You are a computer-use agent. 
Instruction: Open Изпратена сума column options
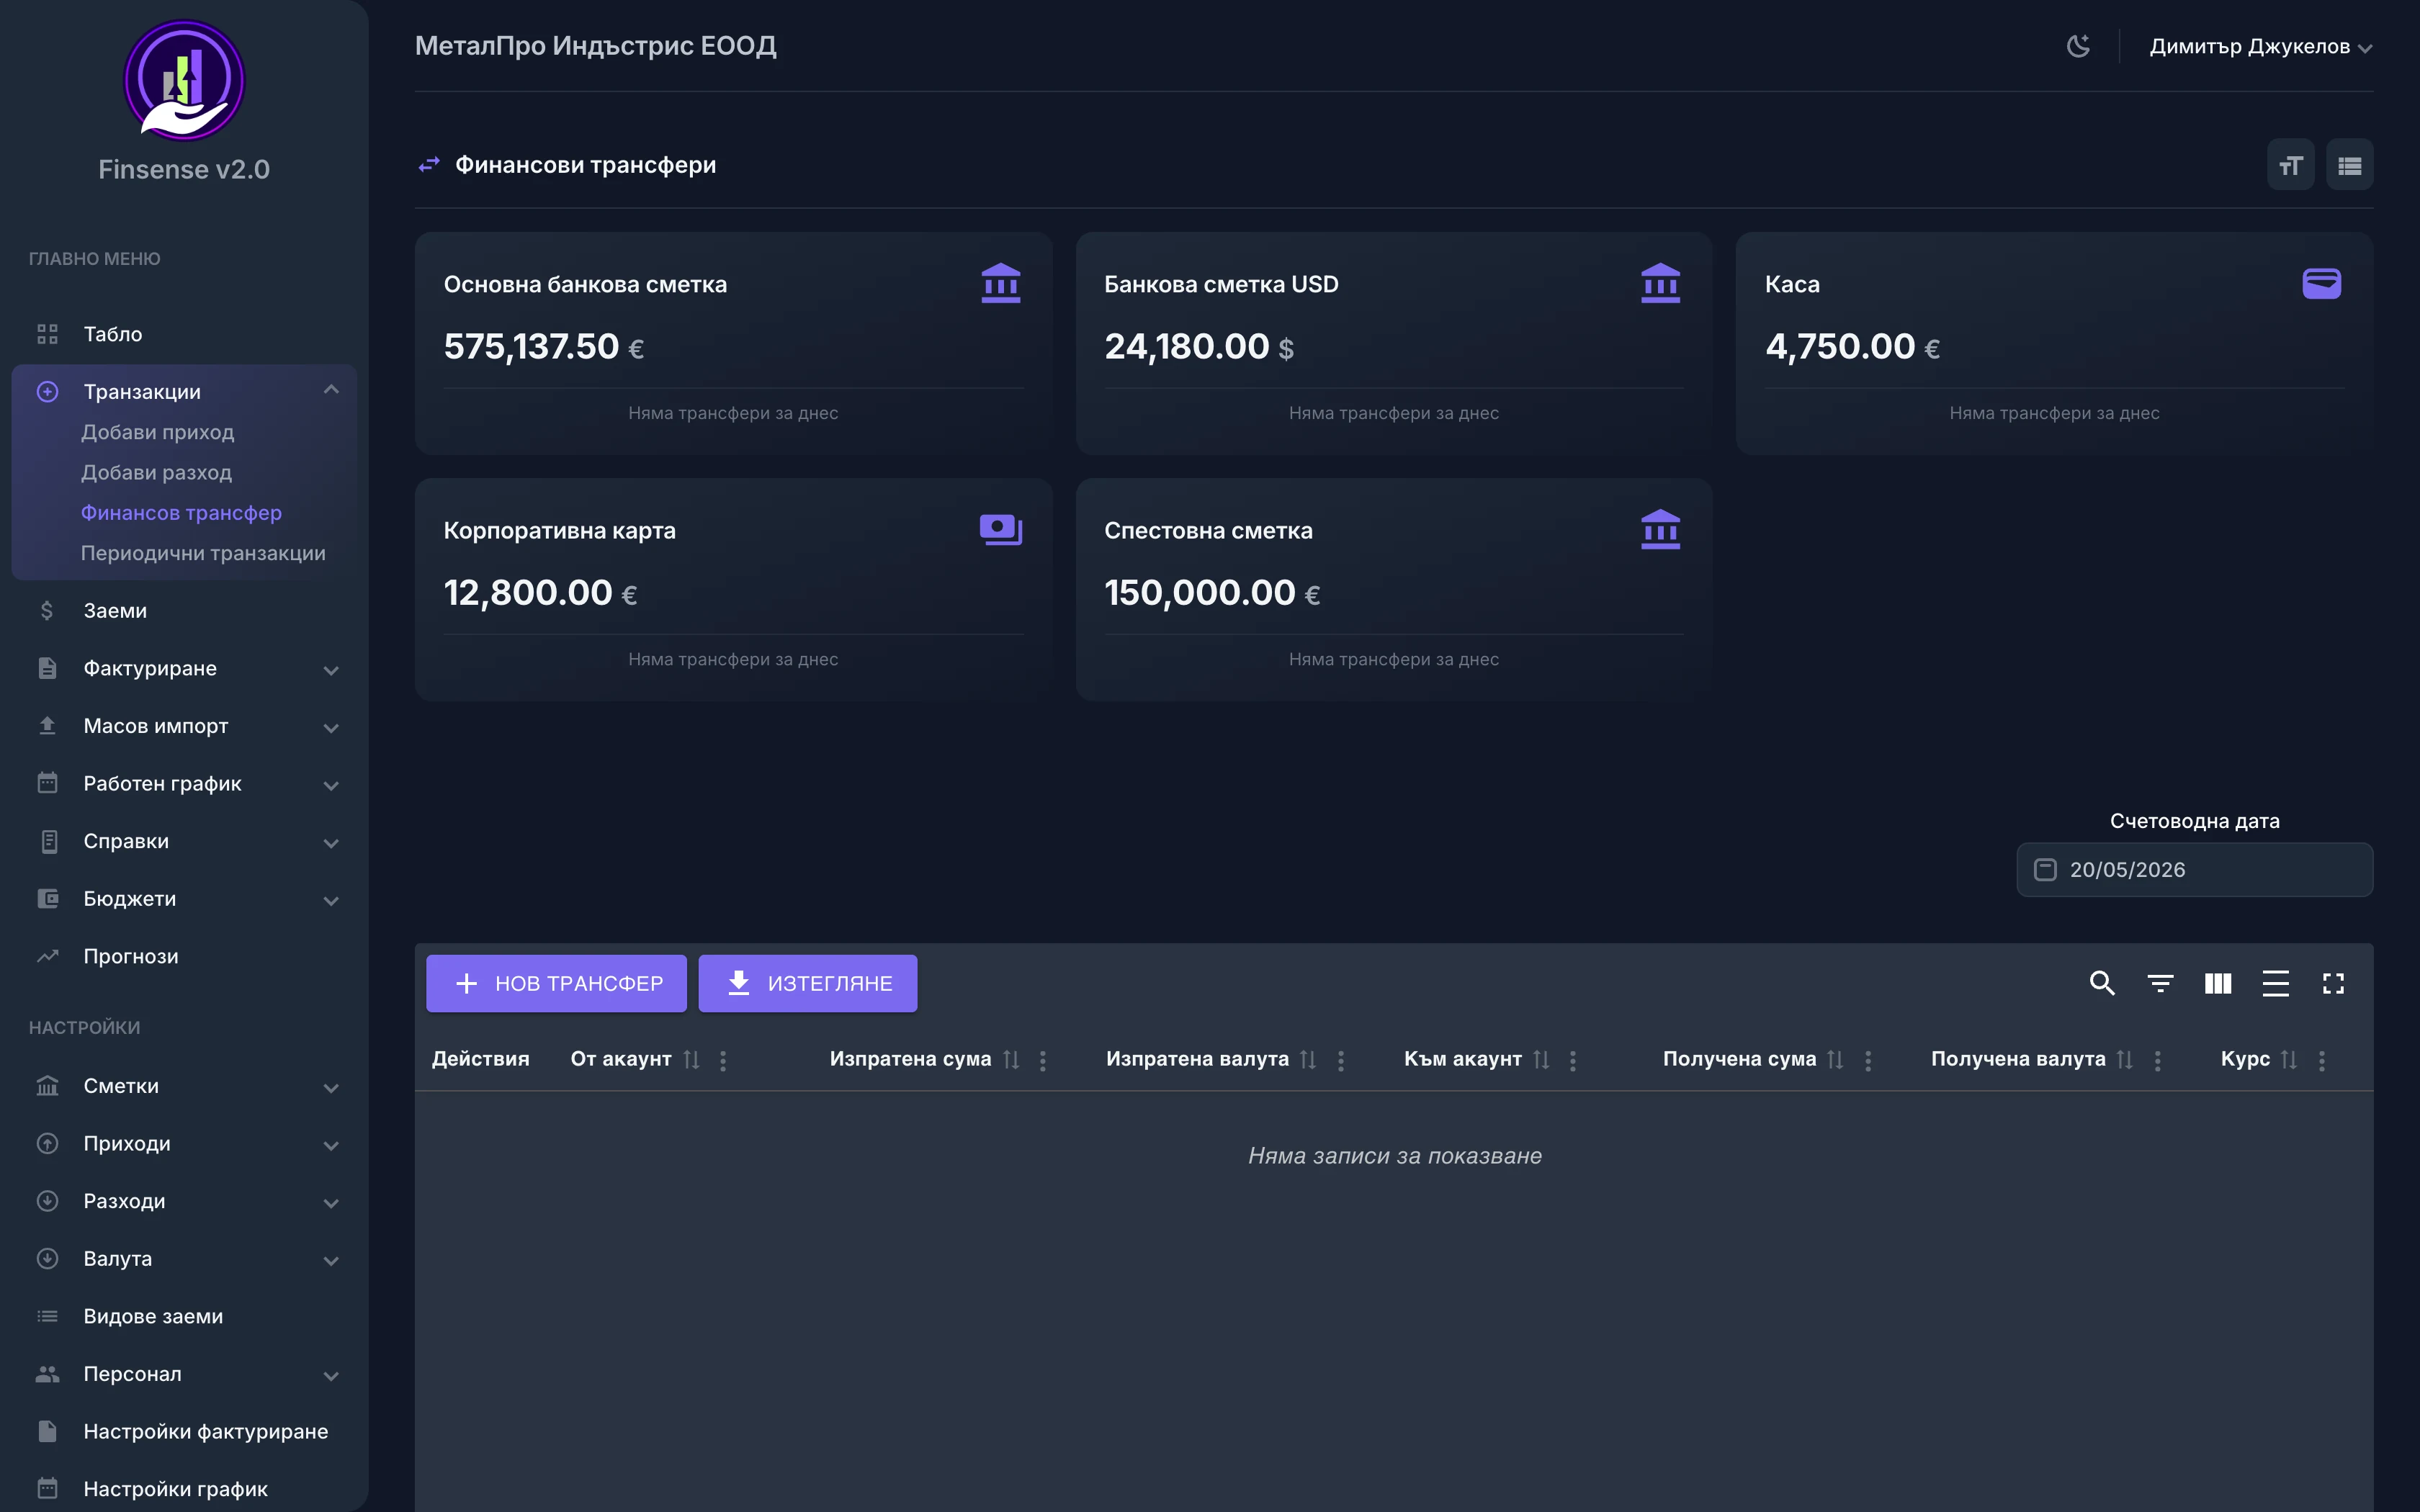(x=1043, y=1060)
